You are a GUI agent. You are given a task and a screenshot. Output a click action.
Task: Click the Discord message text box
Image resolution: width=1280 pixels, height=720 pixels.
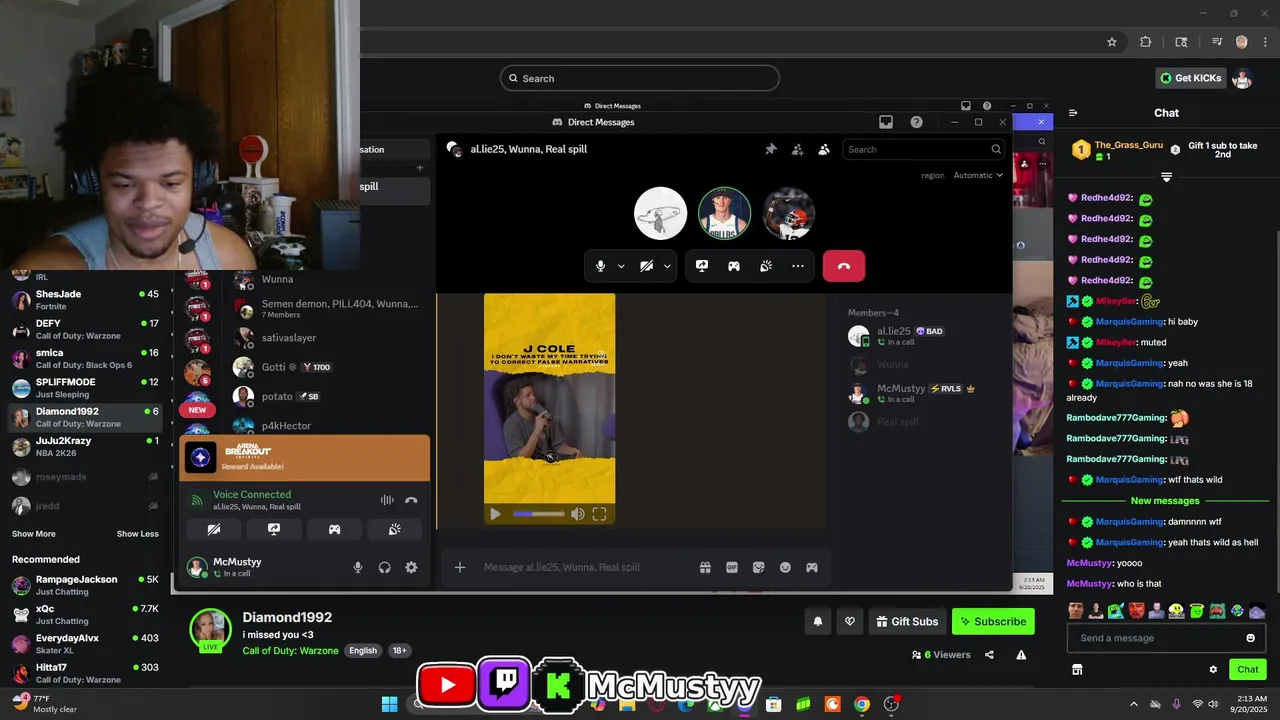pyautogui.click(x=585, y=567)
